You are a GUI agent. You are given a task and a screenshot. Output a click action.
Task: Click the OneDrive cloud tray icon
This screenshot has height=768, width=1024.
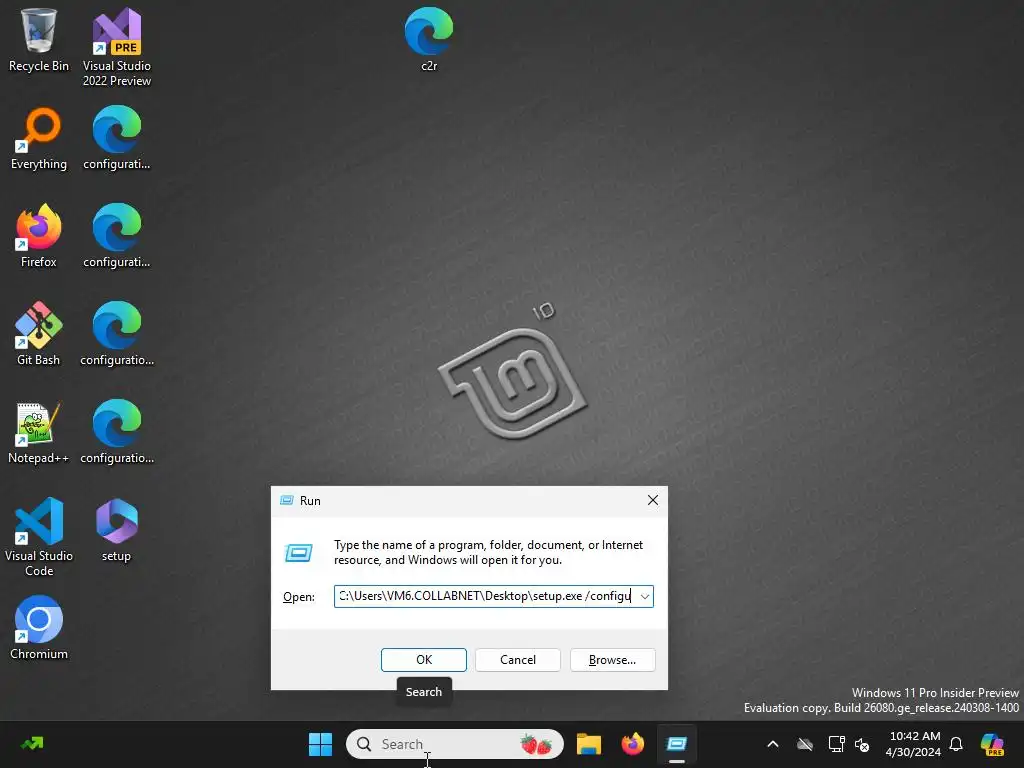pos(805,744)
